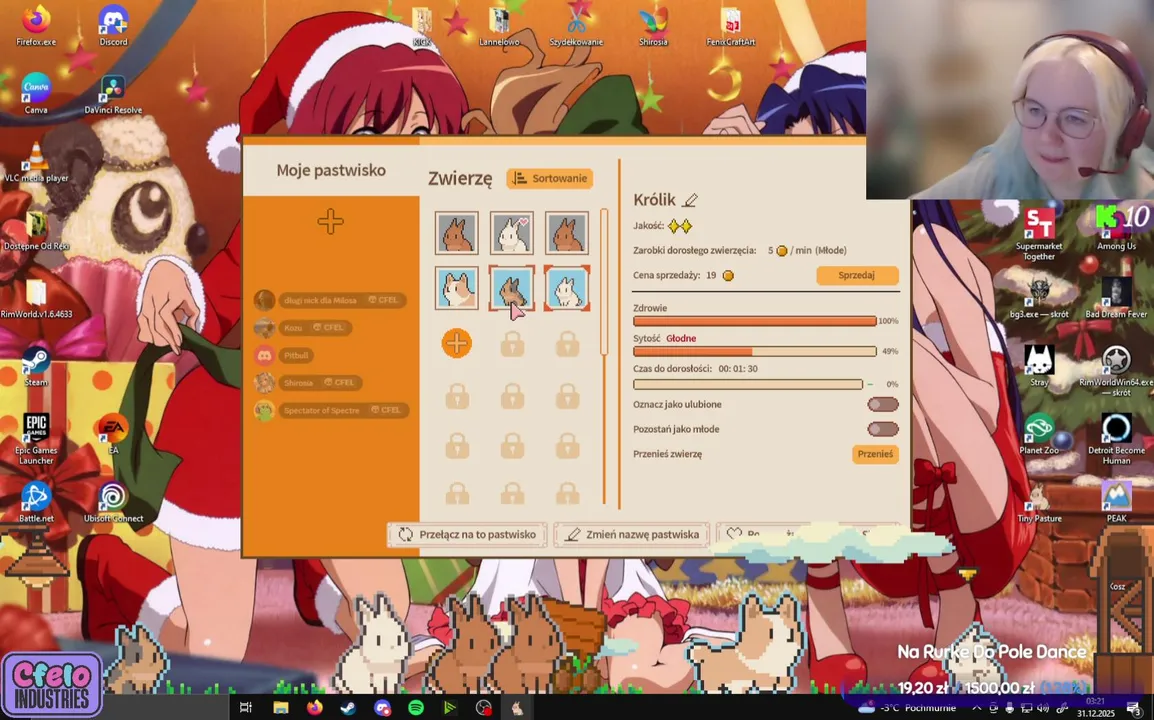Select white rabbit with heart thumbnail
This screenshot has height=720, width=1154.
[x=511, y=233]
